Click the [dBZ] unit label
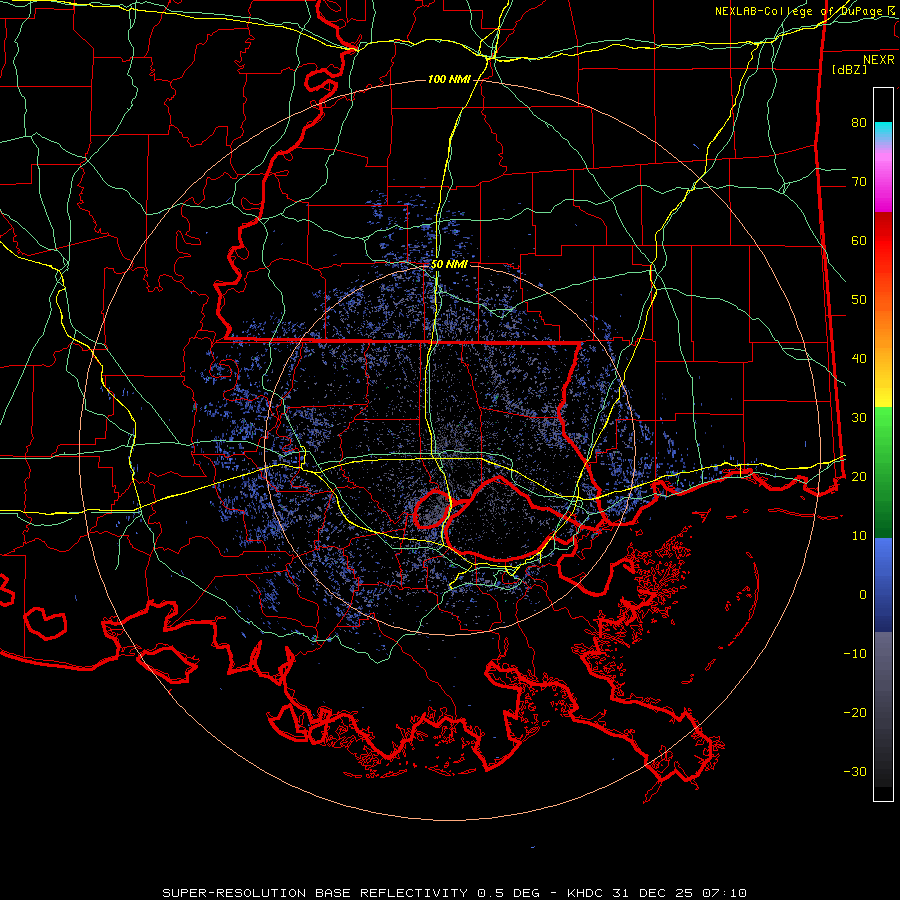Image resolution: width=900 pixels, height=900 pixels. point(849,69)
